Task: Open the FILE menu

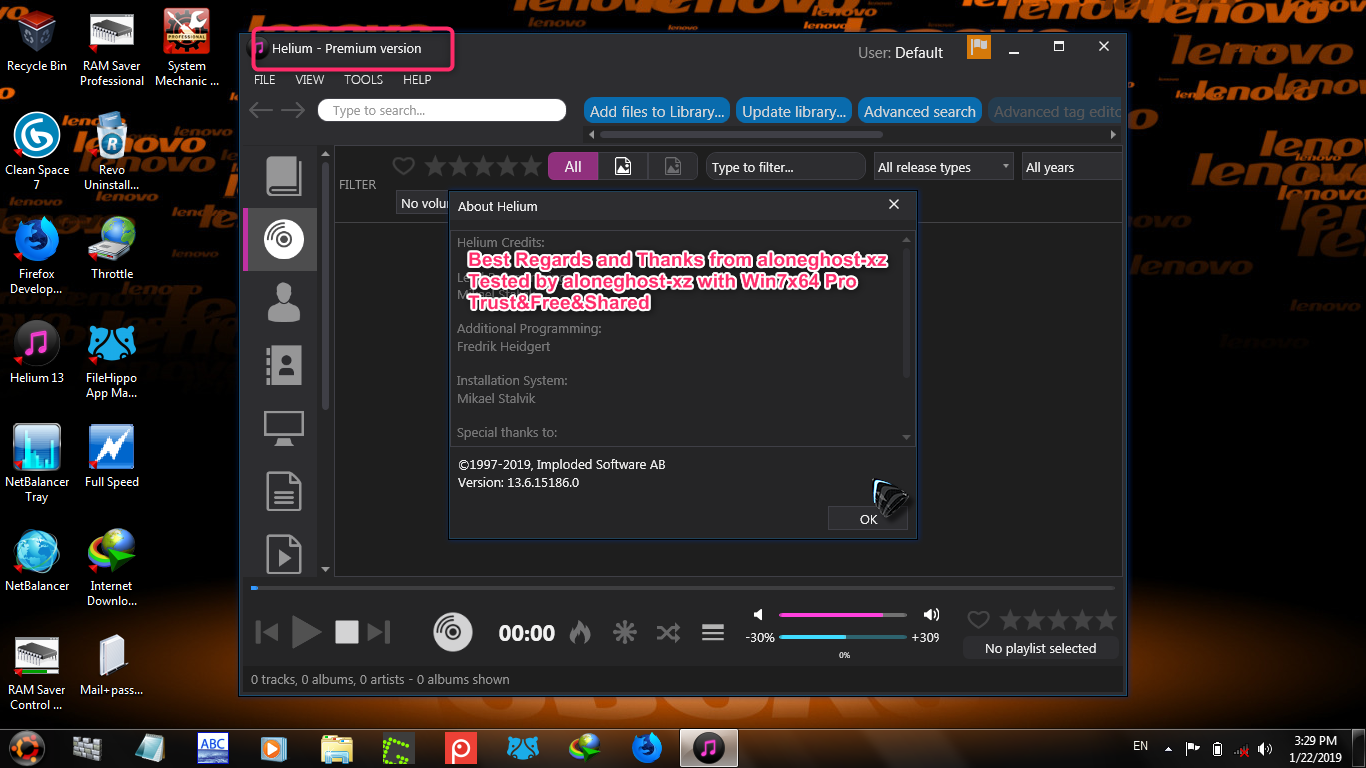Action: point(264,80)
